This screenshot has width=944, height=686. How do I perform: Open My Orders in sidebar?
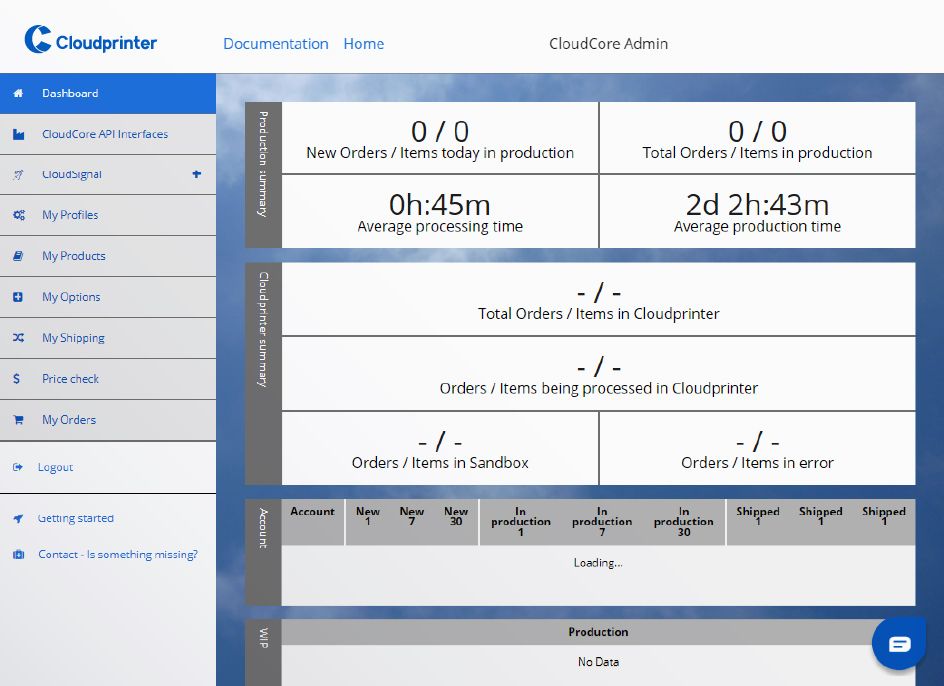point(108,420)
